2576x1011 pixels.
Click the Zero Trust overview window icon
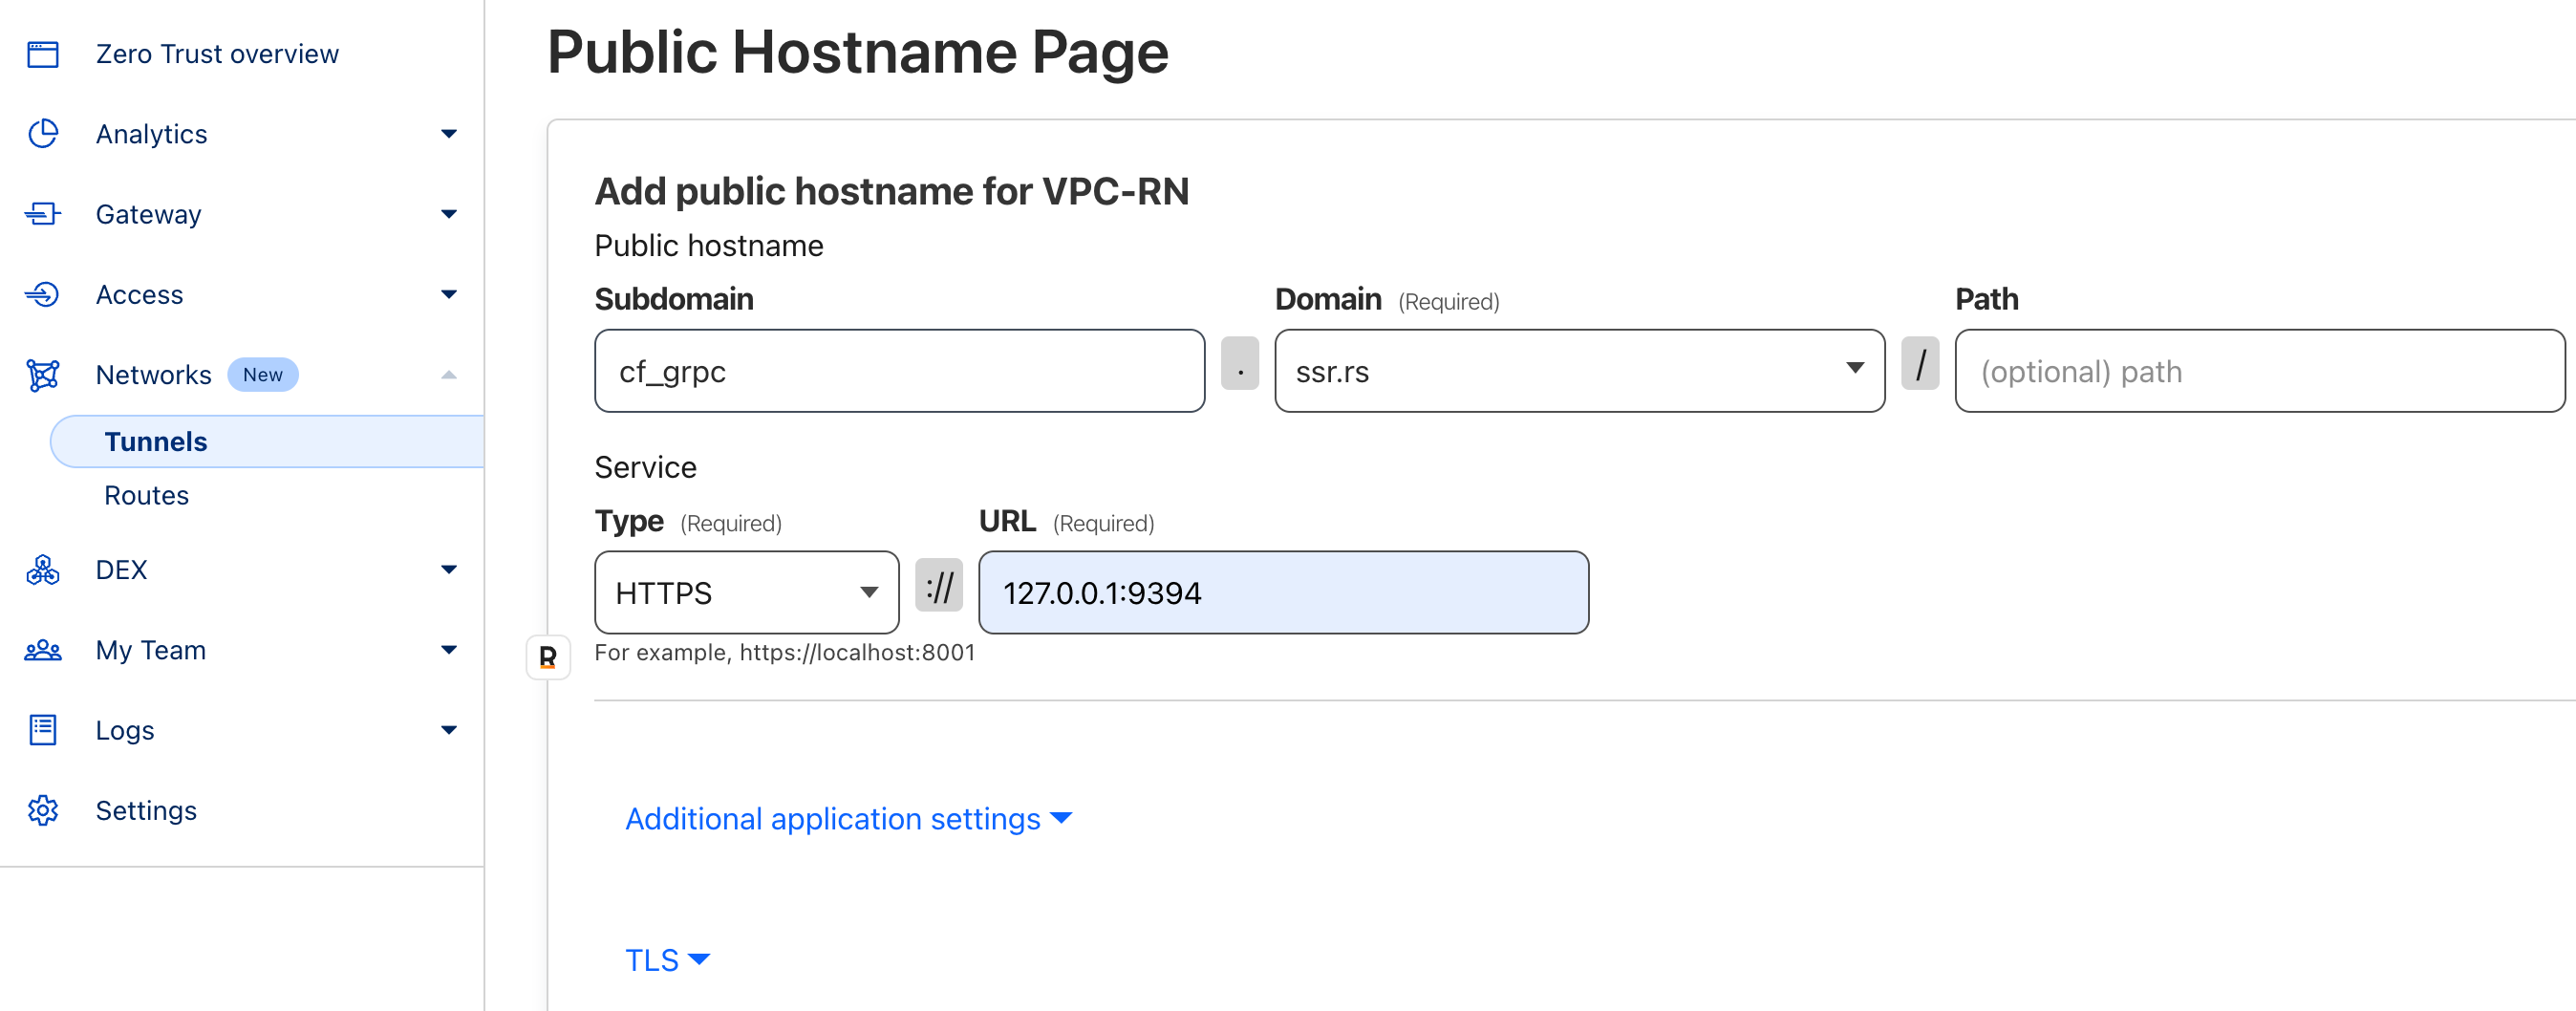tap(43, 54)
